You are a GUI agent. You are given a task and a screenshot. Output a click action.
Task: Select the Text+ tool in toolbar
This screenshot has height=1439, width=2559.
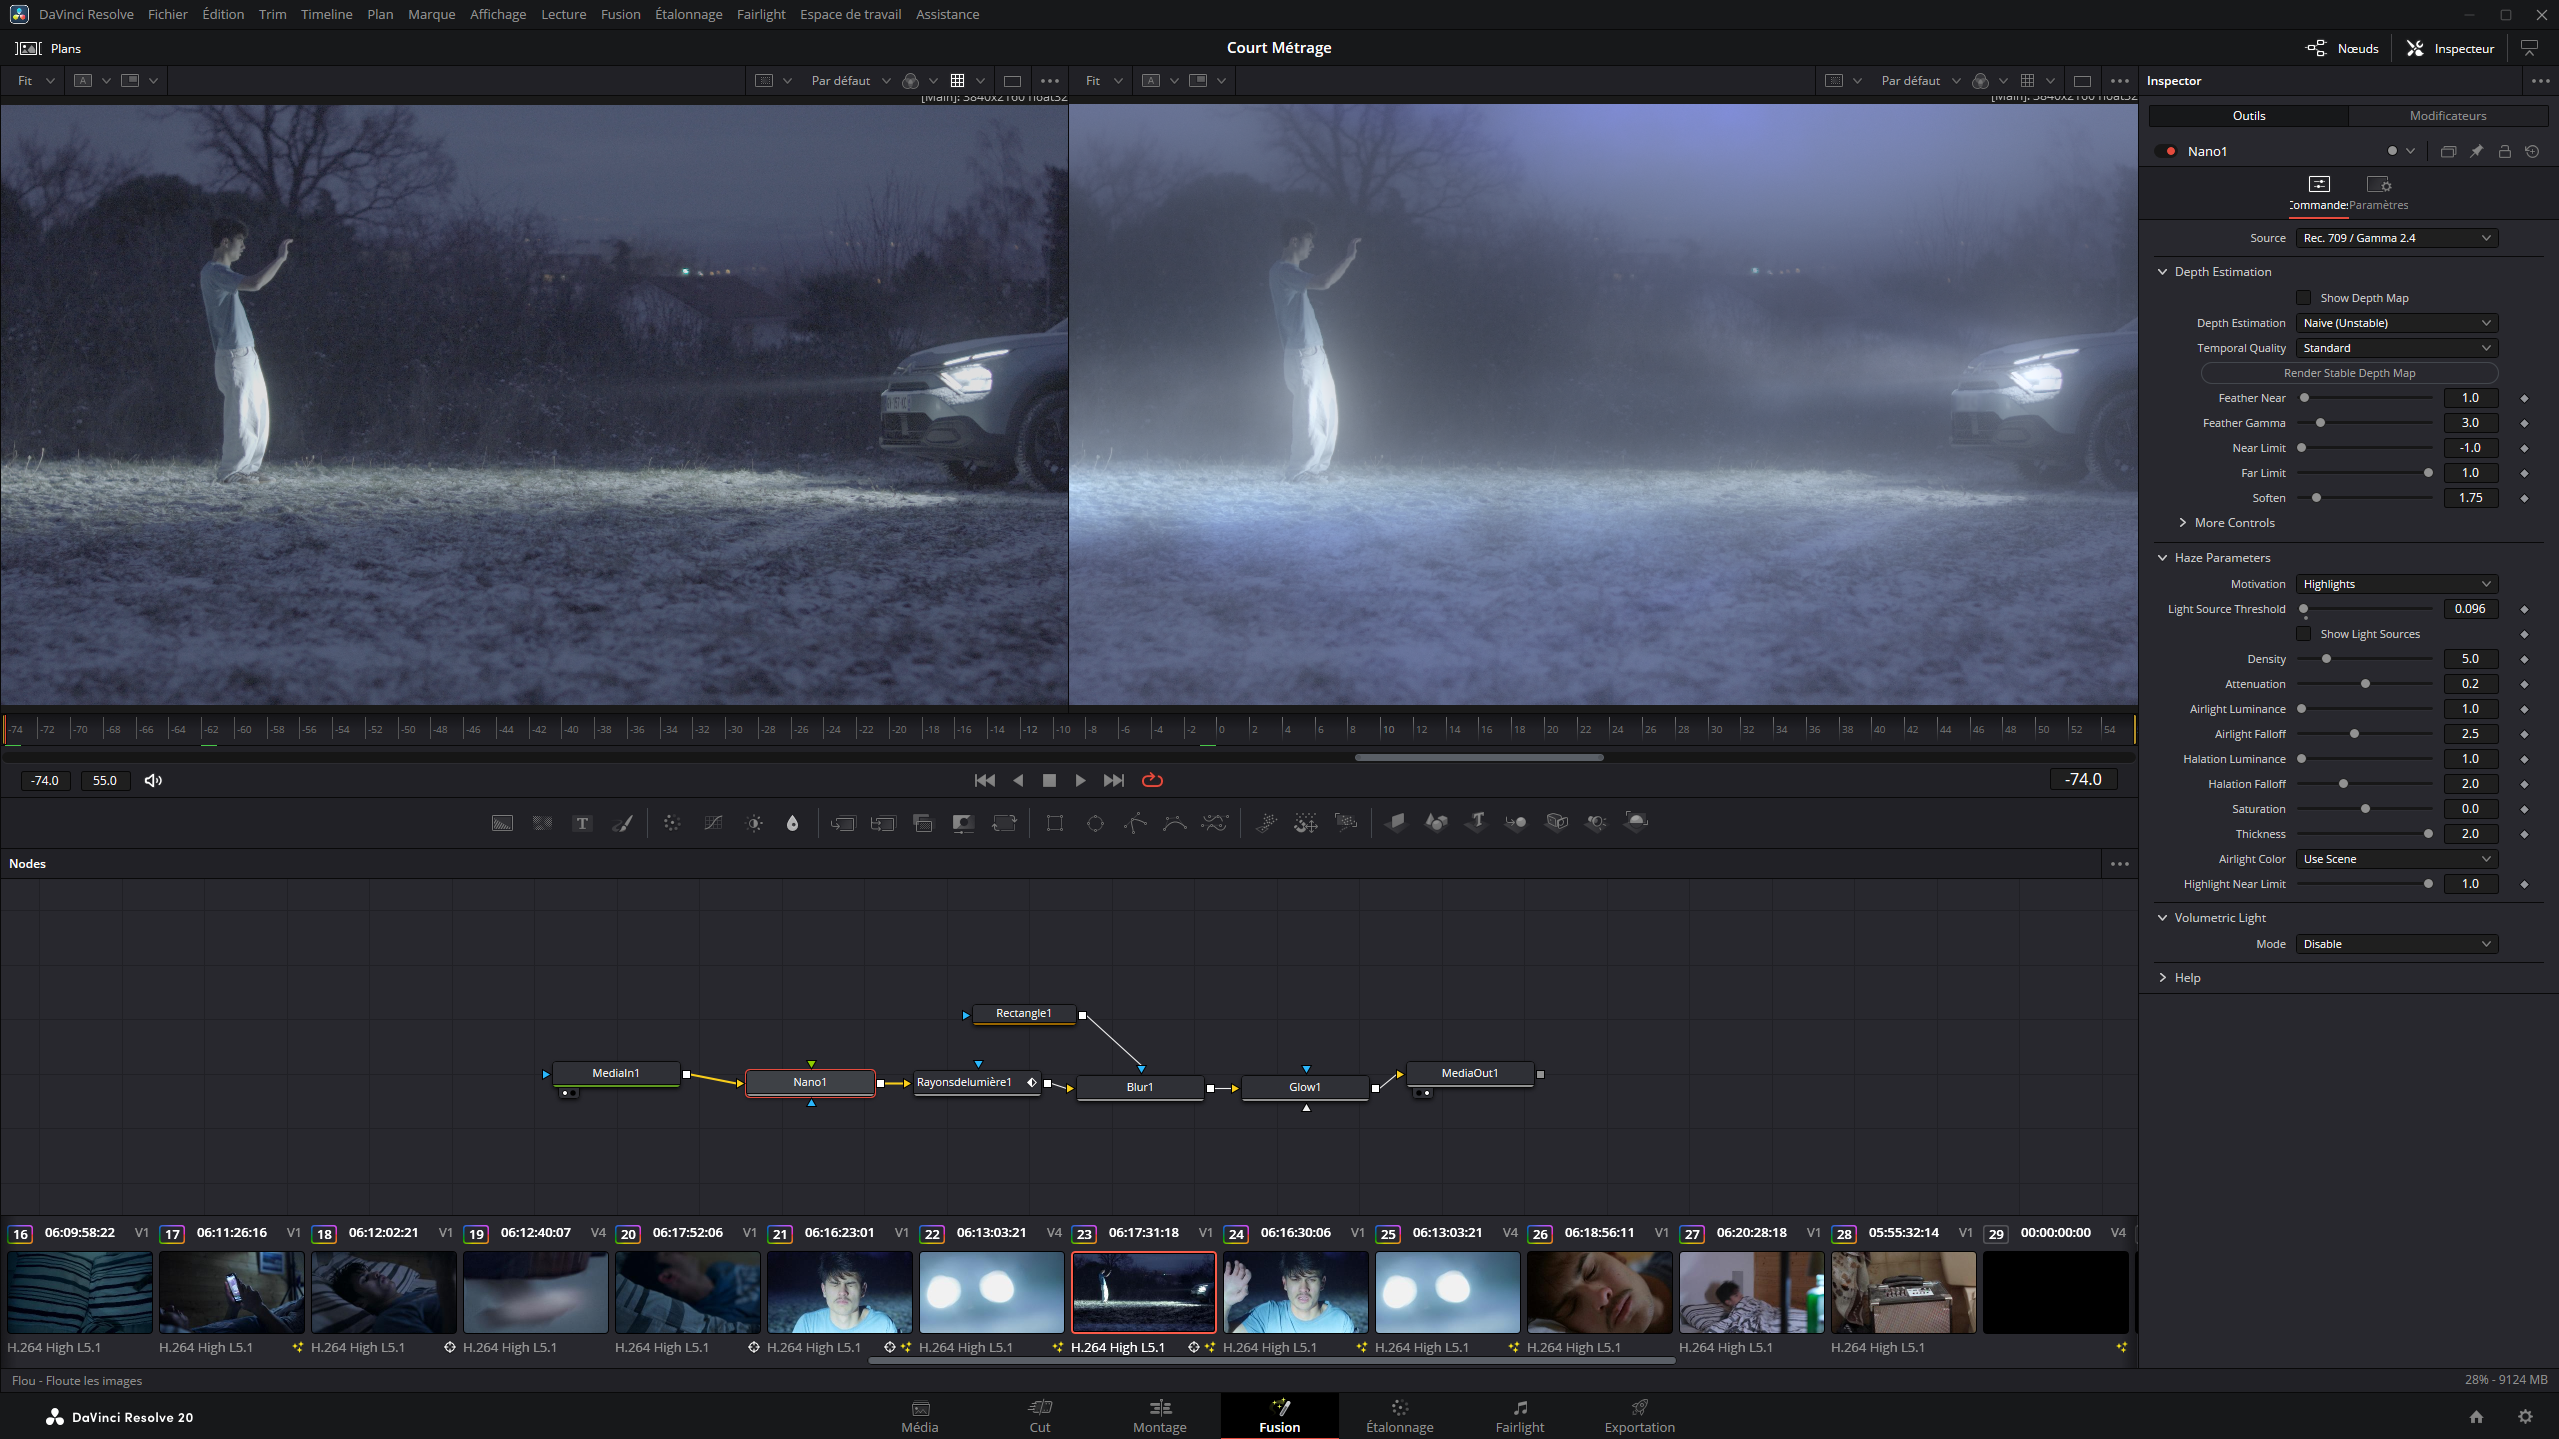pos(582,823)
